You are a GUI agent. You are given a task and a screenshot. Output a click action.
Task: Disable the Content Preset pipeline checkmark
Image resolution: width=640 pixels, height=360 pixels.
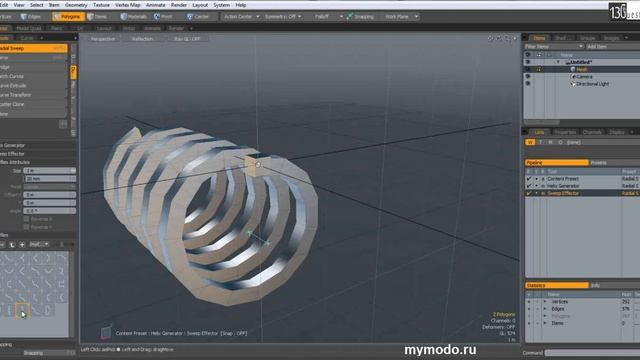(x=529, y=179)
